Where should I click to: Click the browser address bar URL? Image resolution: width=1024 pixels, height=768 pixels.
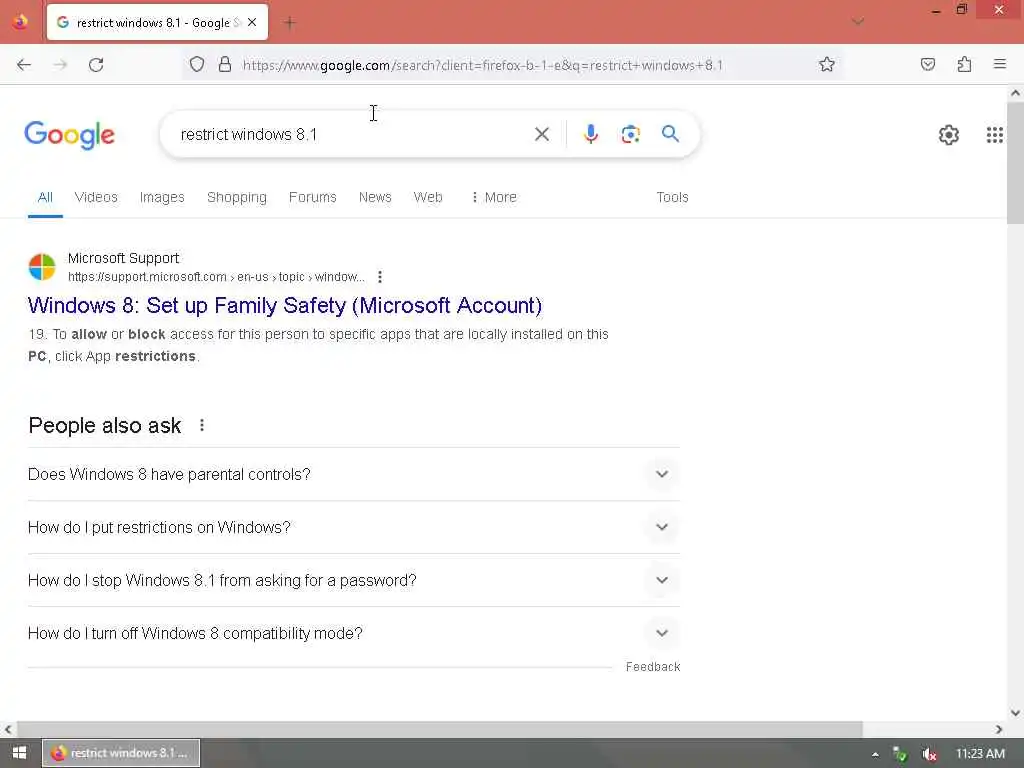[483, 65]
